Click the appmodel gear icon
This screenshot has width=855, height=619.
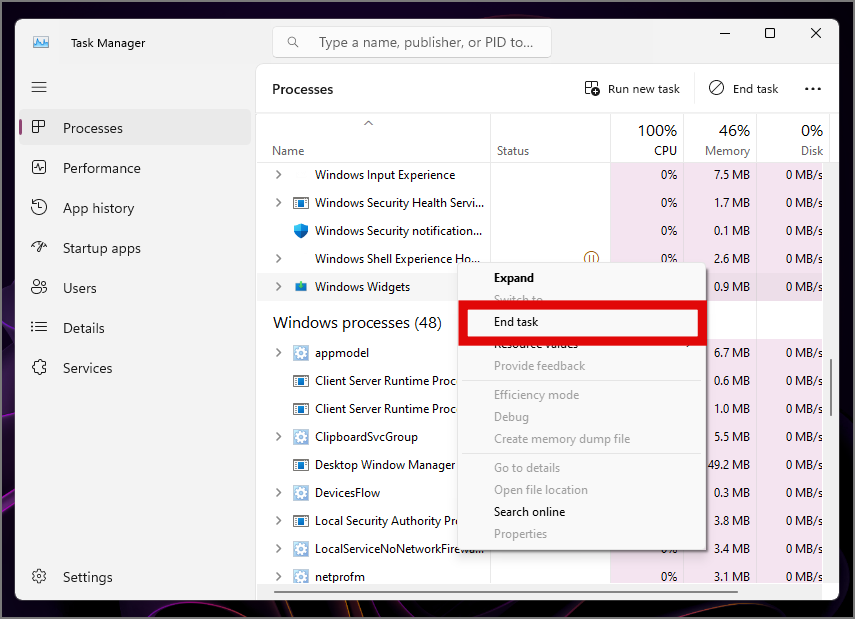pyautogui.click(x=301, y=353)
